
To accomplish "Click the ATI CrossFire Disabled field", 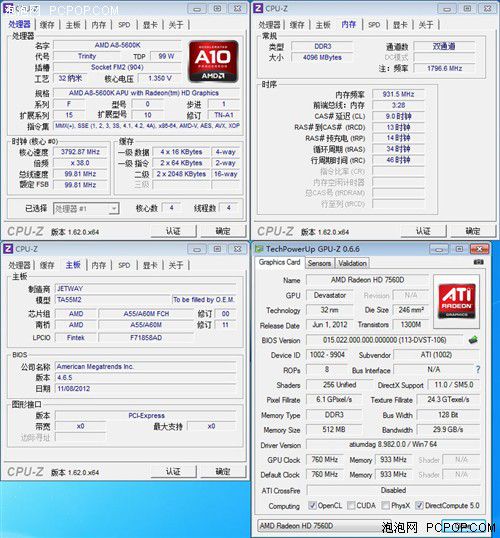I will click(x=393, y=490).
